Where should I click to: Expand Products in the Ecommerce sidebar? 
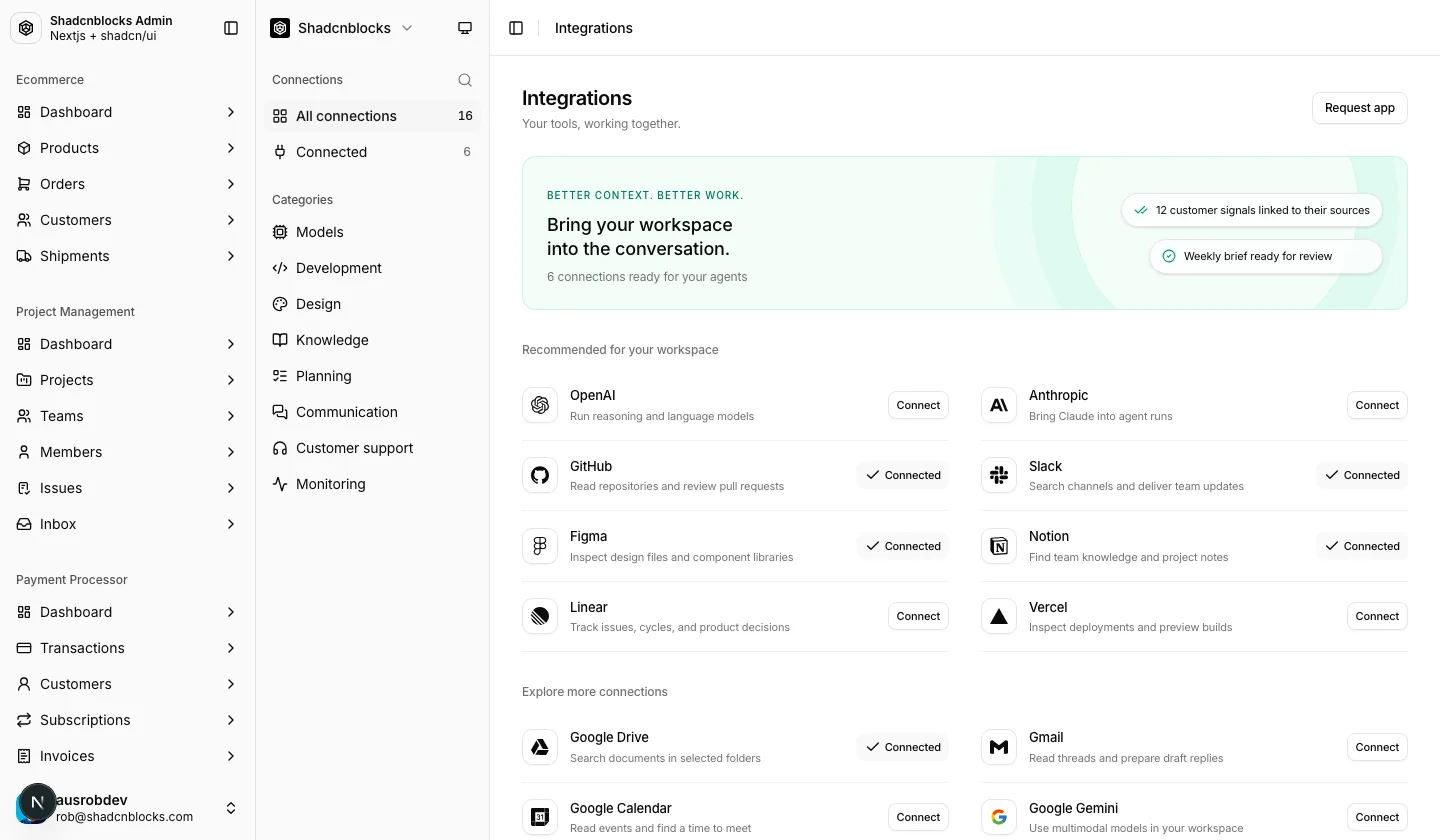(x=128, y=148)
